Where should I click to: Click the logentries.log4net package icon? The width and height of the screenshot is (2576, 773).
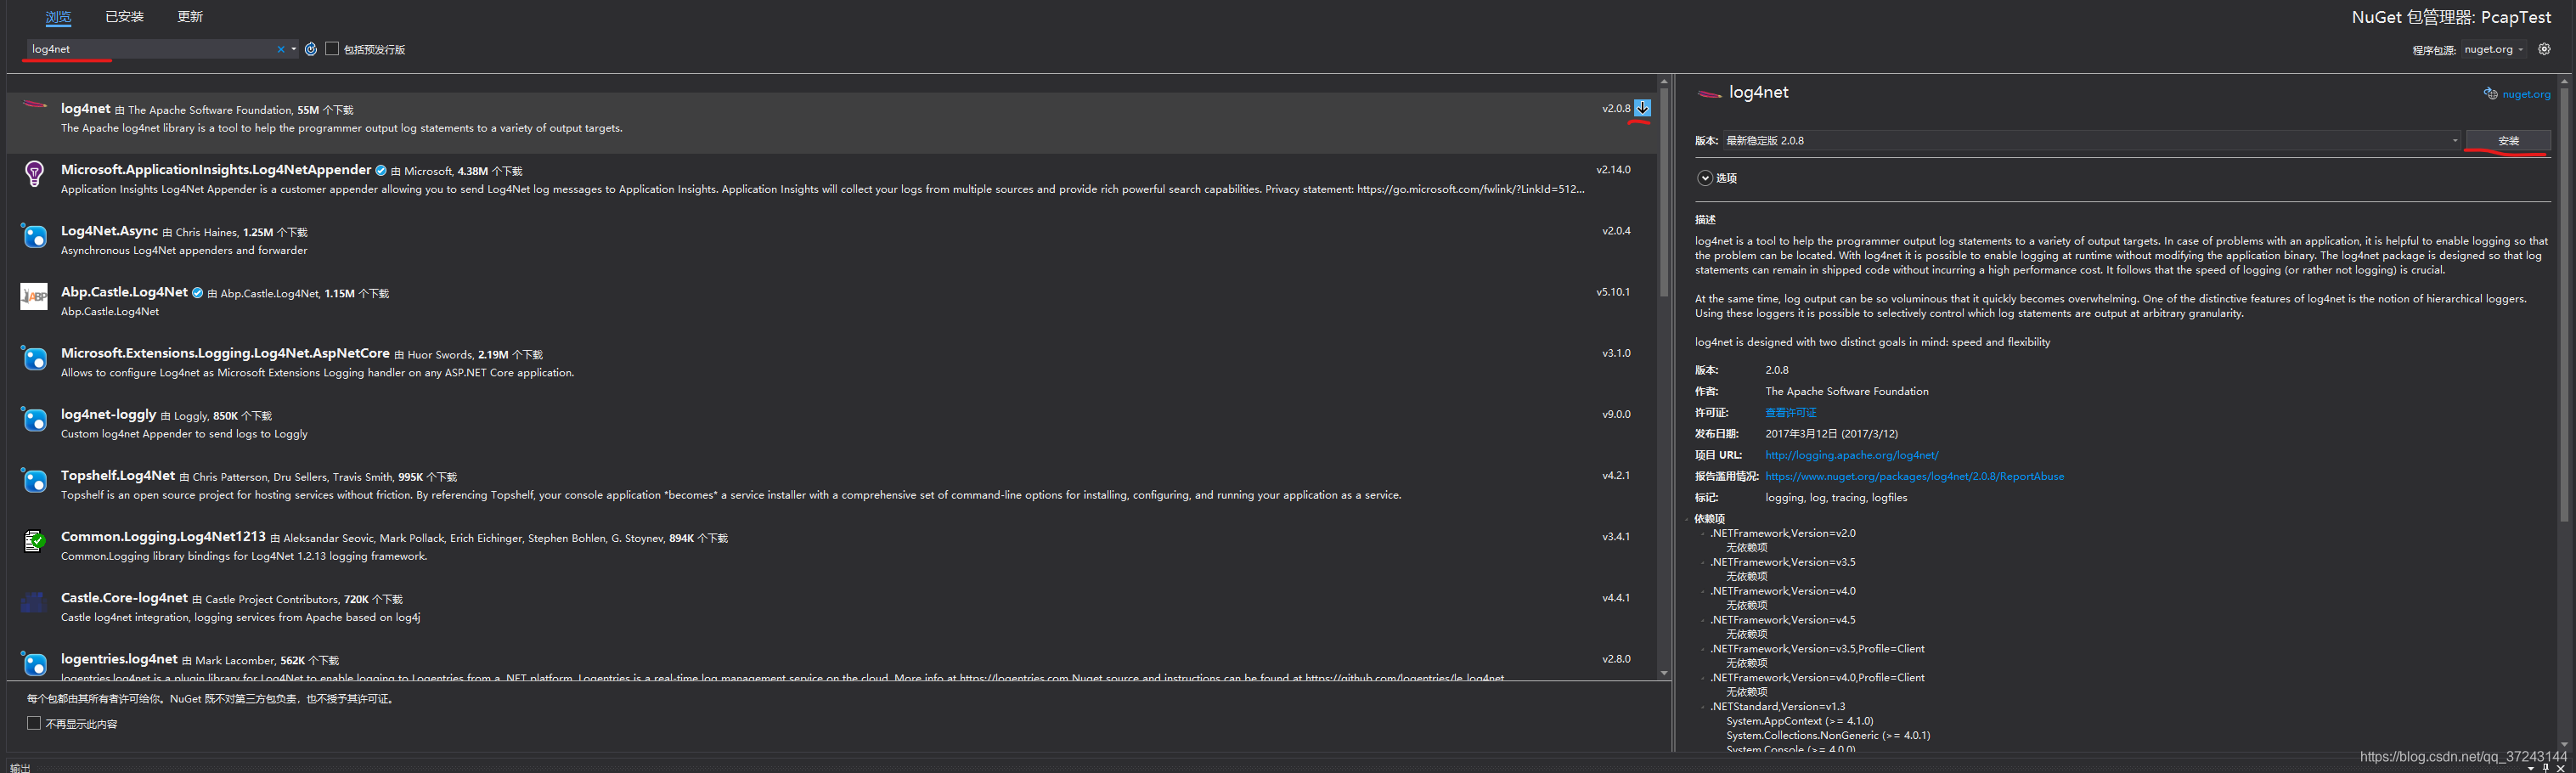pos(34,664)
